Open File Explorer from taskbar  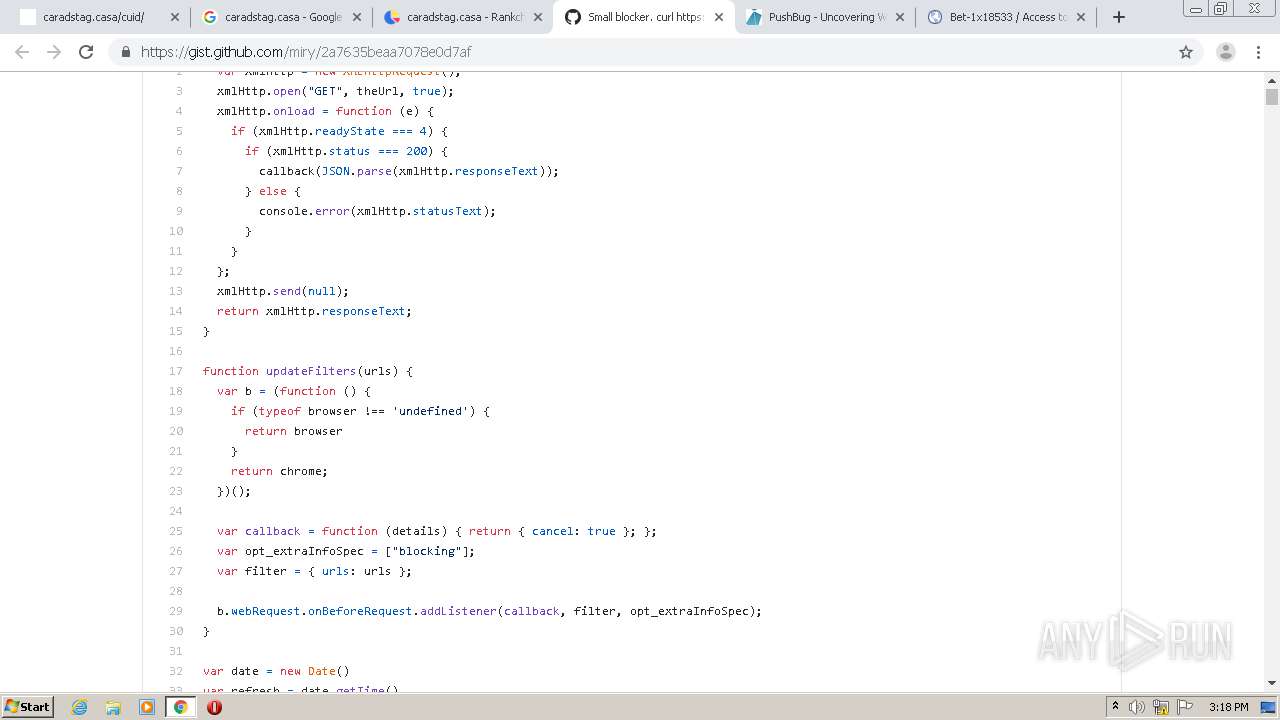113,707
